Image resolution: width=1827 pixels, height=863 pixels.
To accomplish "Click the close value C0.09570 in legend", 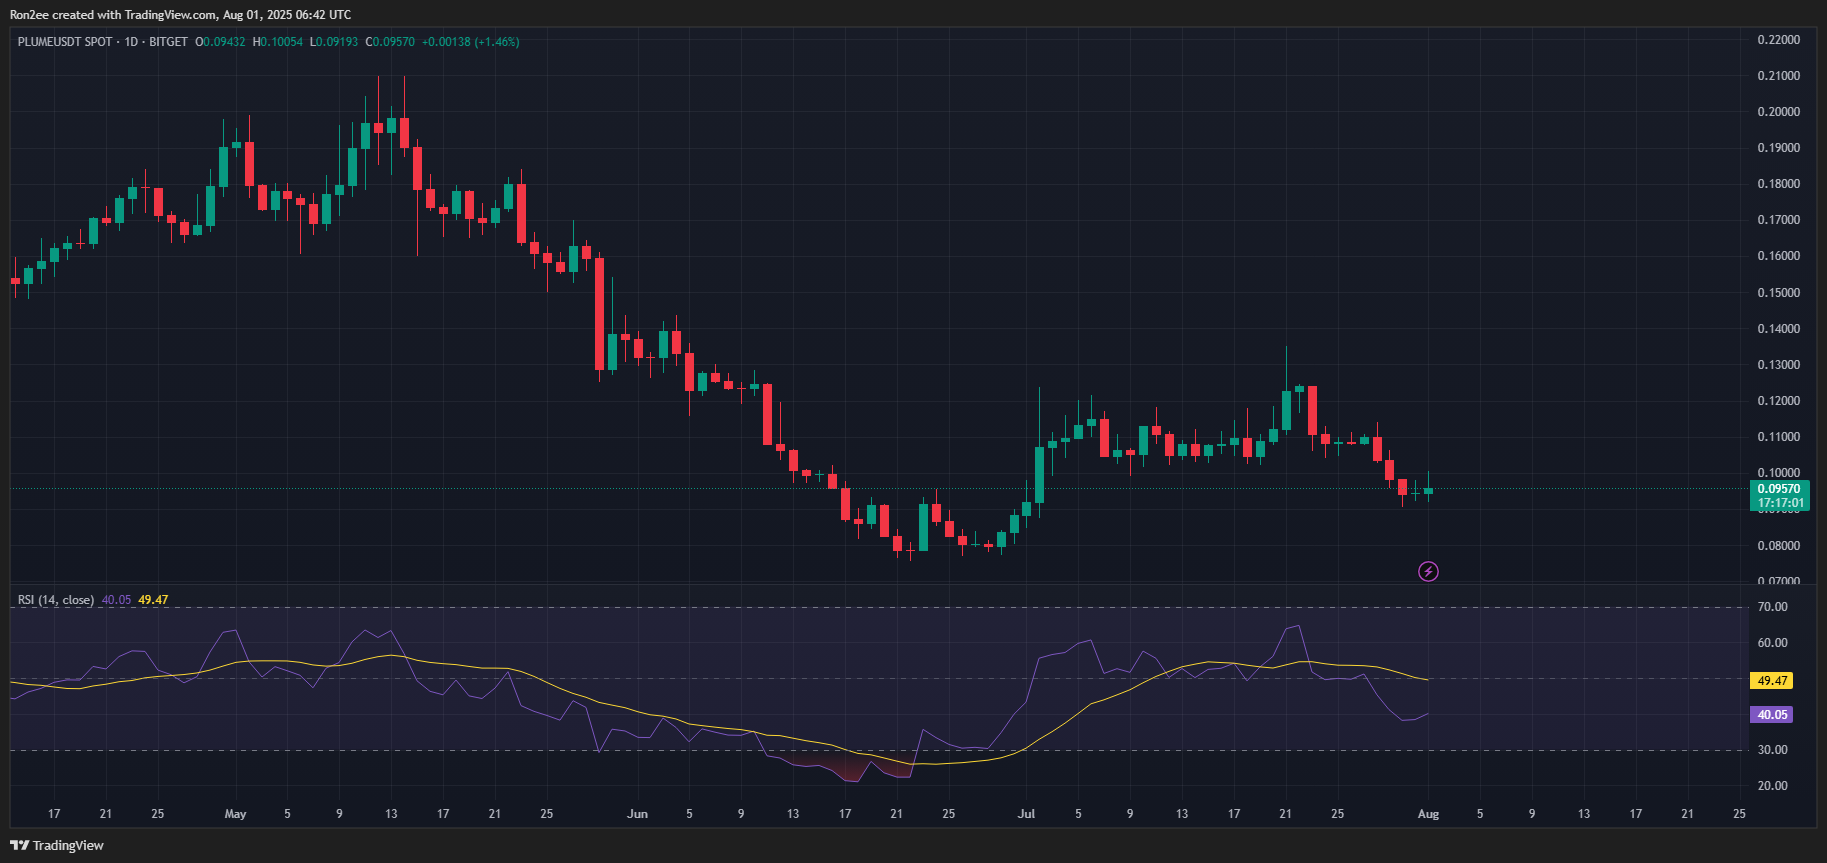I will click(x=390, y=42).
